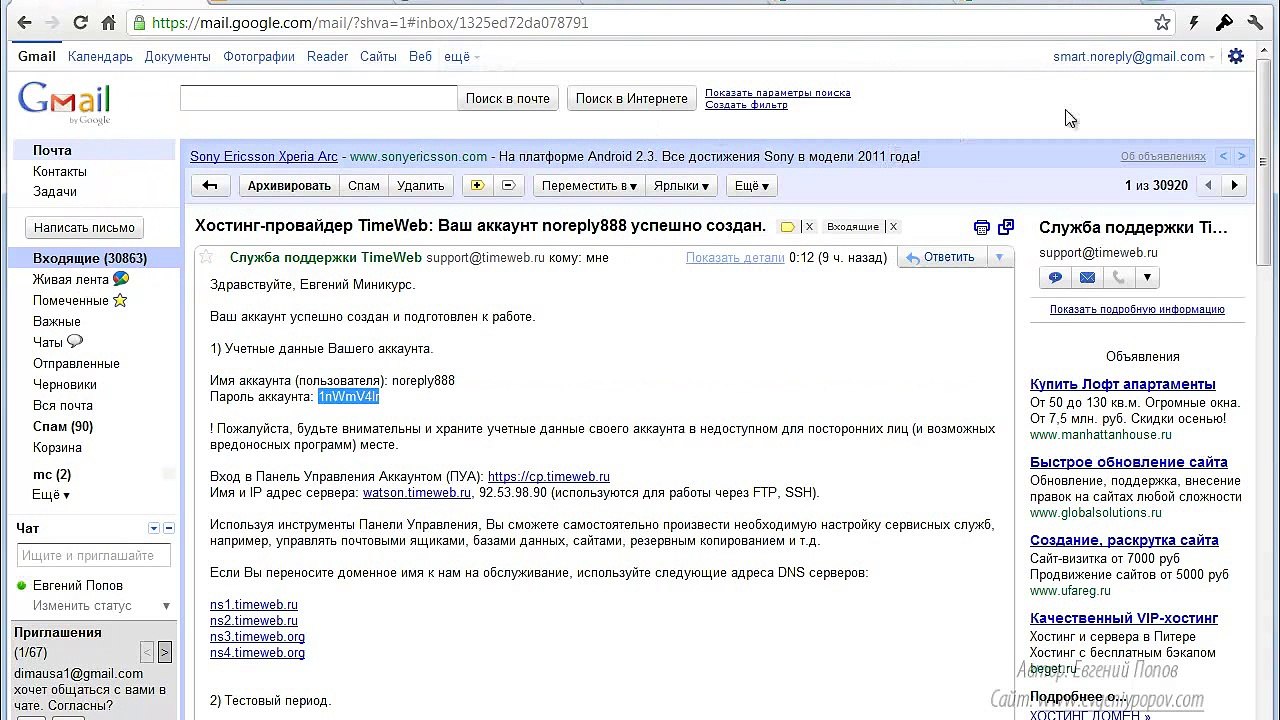
Task: Open the Gmail logo home
Action: [64, 101]
